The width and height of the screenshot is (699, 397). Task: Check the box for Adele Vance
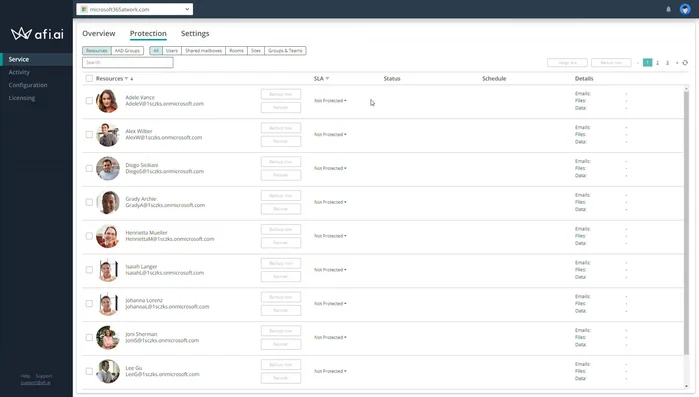[x=89, y=101]
